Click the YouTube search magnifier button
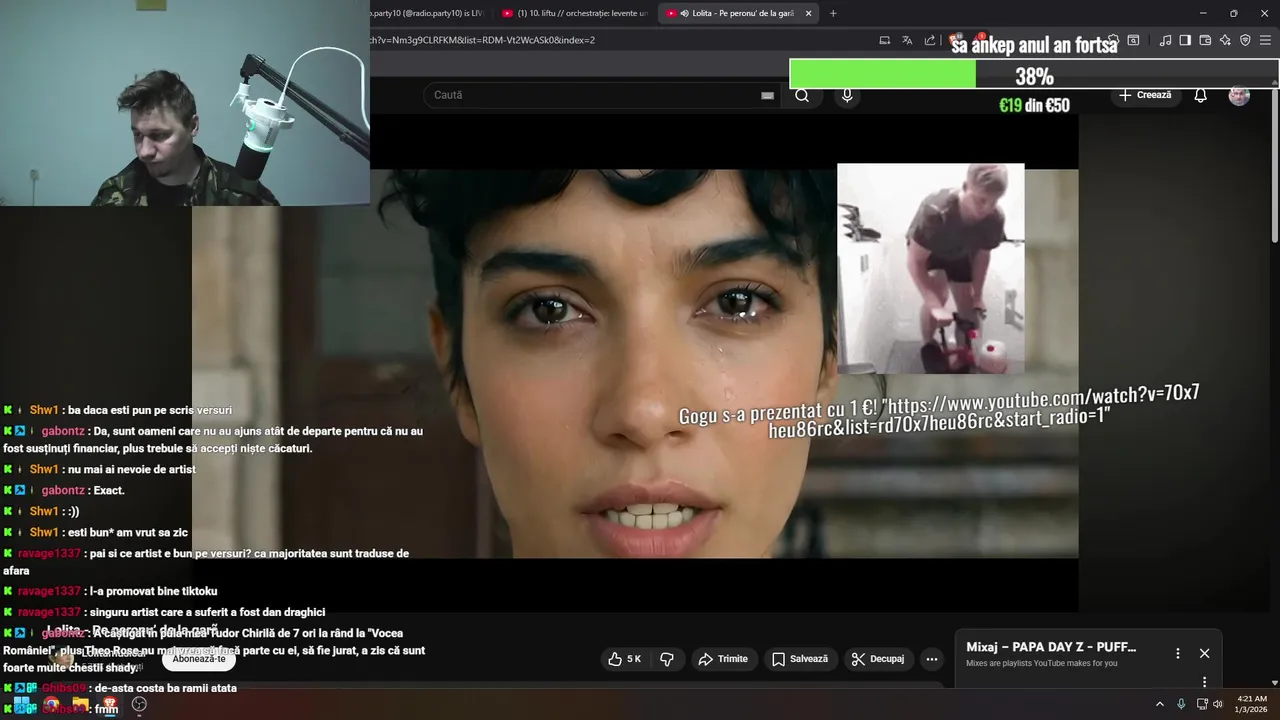Screen dimensions: 1280x720 tap(802, 95)
